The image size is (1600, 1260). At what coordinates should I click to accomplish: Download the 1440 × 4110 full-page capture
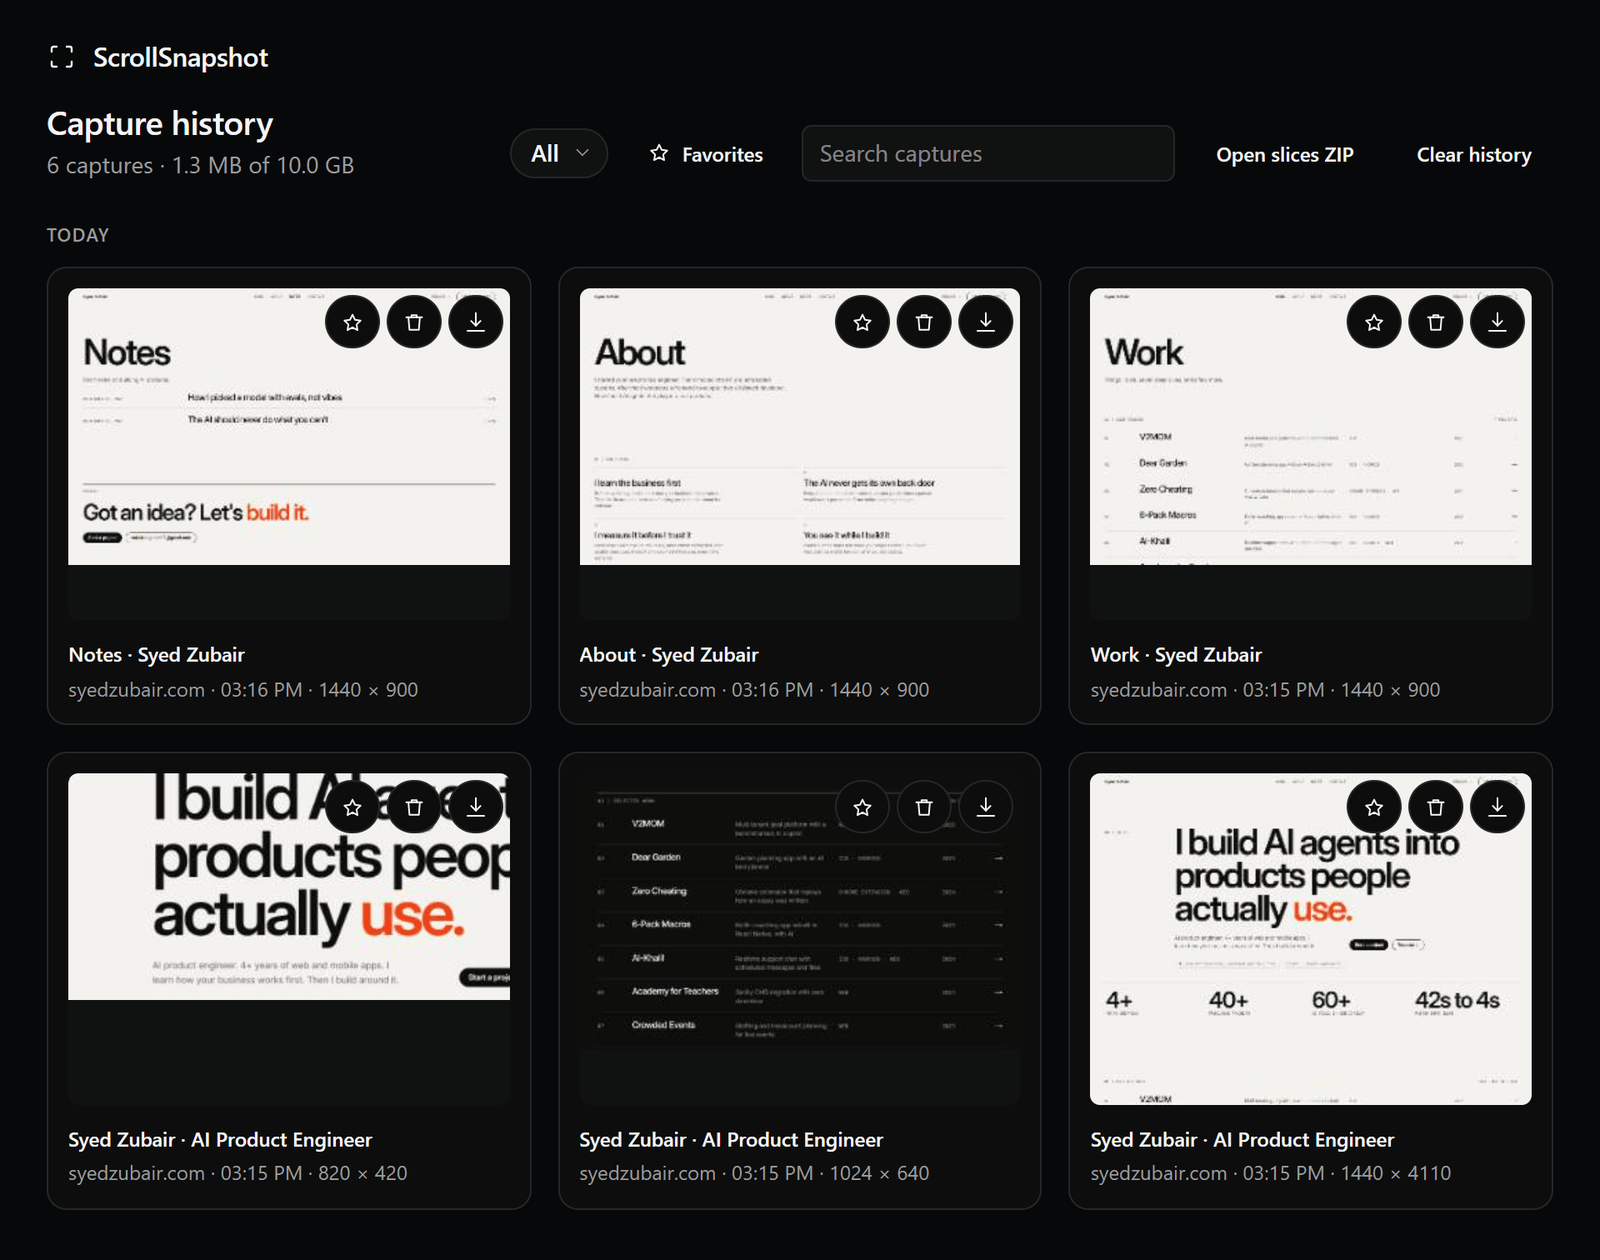point(1498,807)
